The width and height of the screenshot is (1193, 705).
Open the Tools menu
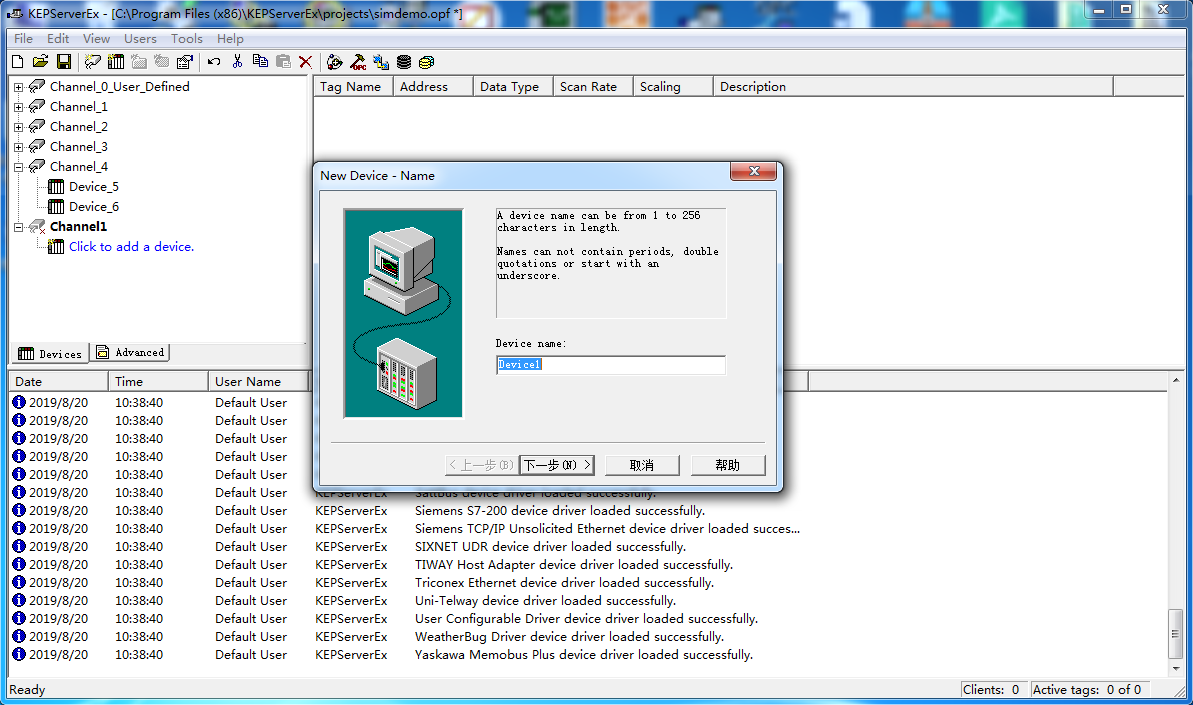pos(186,39)
